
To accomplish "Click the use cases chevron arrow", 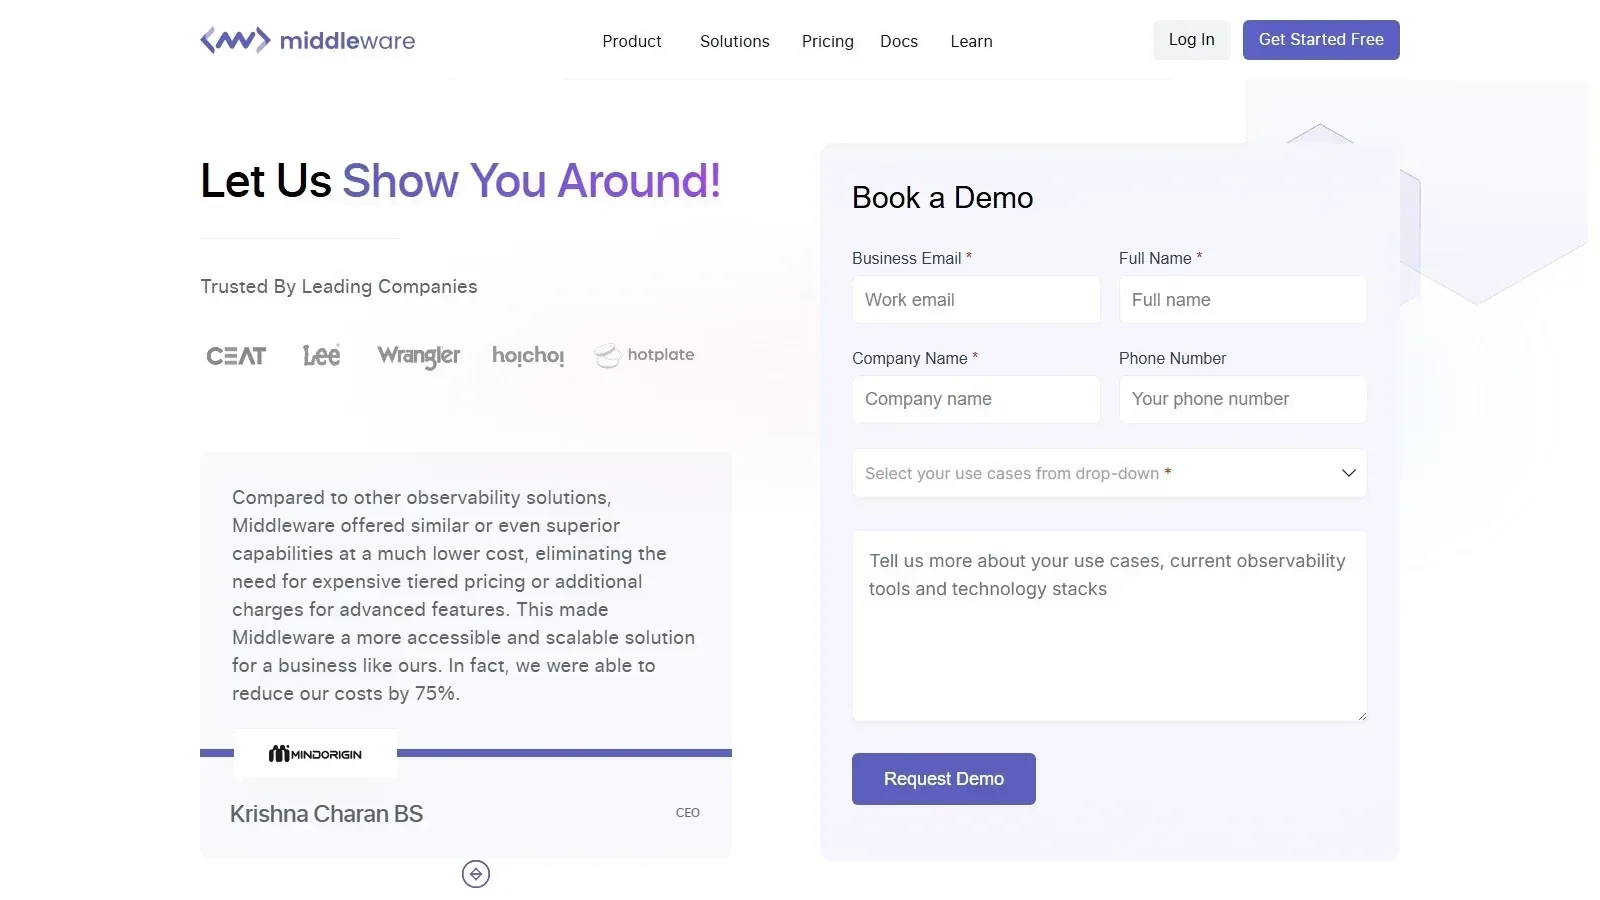I will [x=1348, y=473].
